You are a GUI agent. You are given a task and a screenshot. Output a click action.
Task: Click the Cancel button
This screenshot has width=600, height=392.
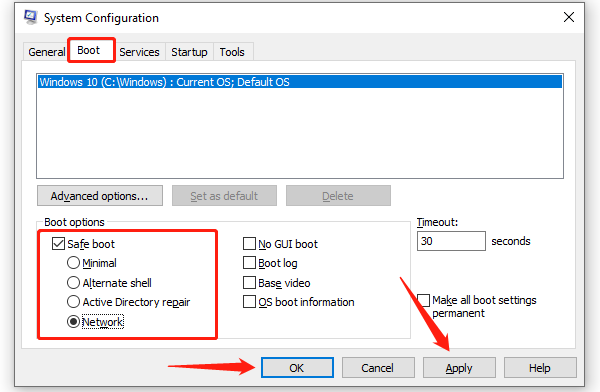point(378,368)
